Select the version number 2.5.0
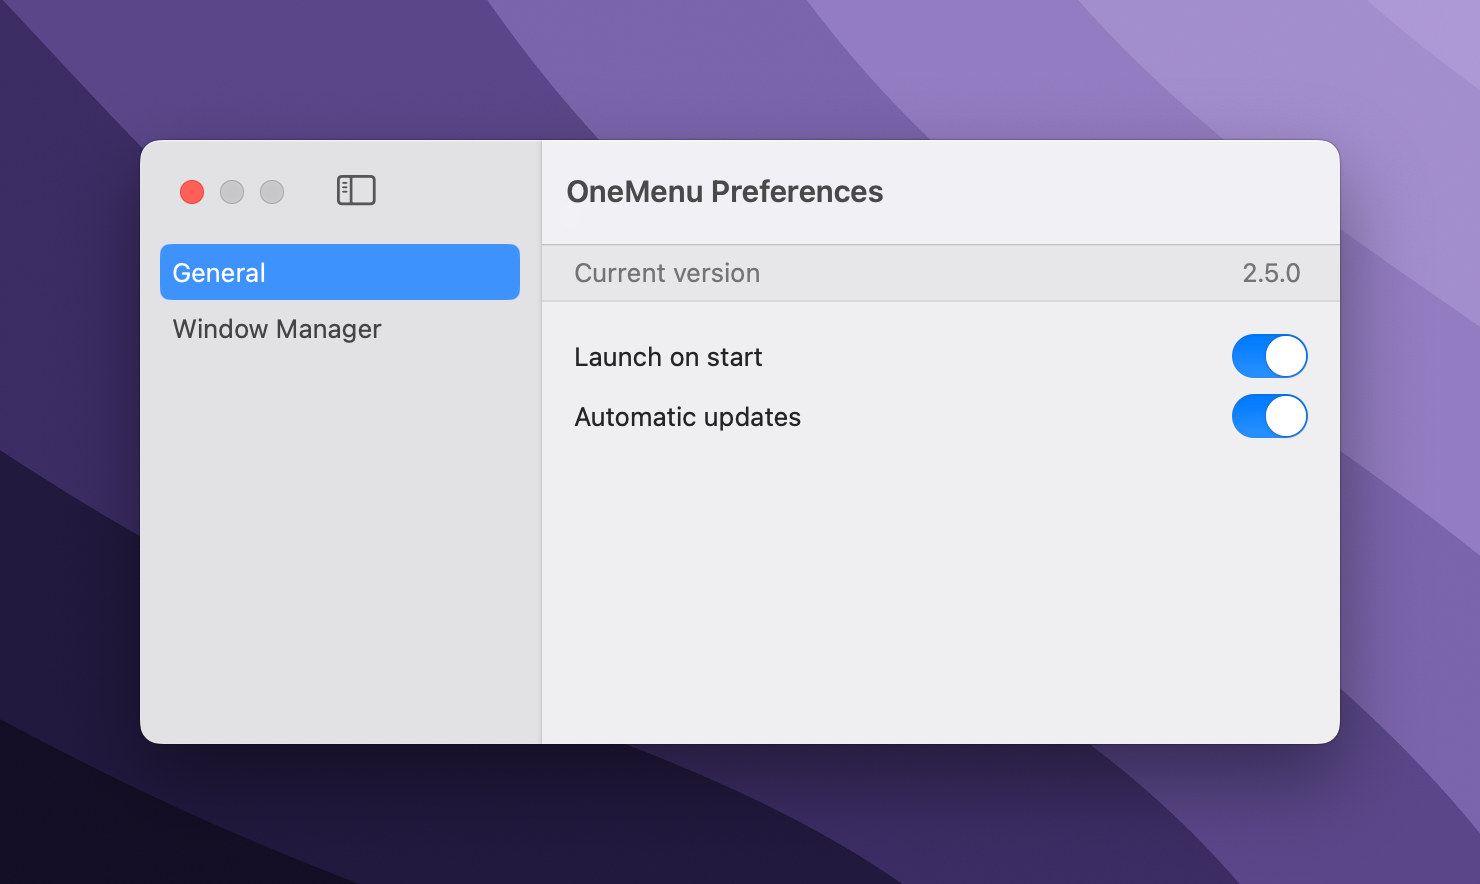 pyautogui.click(x=1270, y=273)
